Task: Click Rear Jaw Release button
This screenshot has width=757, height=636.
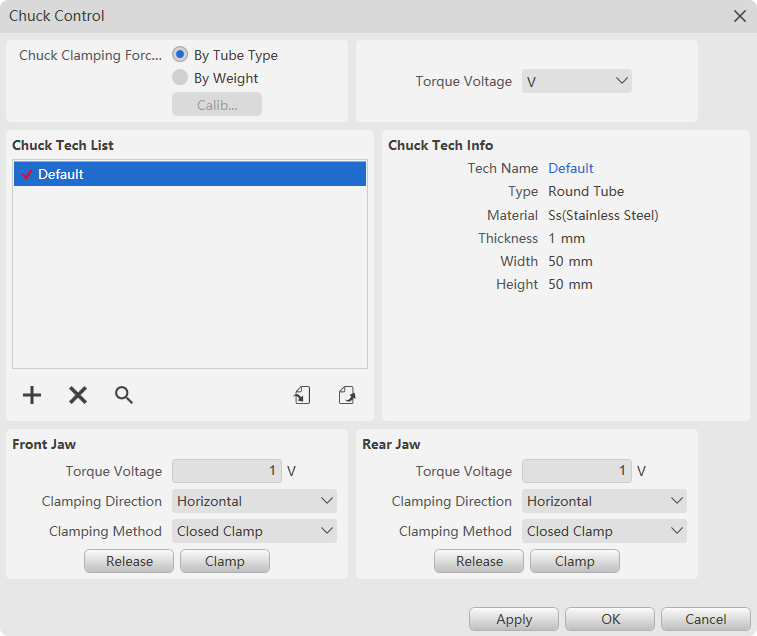Action: click(x=479, y=561)
